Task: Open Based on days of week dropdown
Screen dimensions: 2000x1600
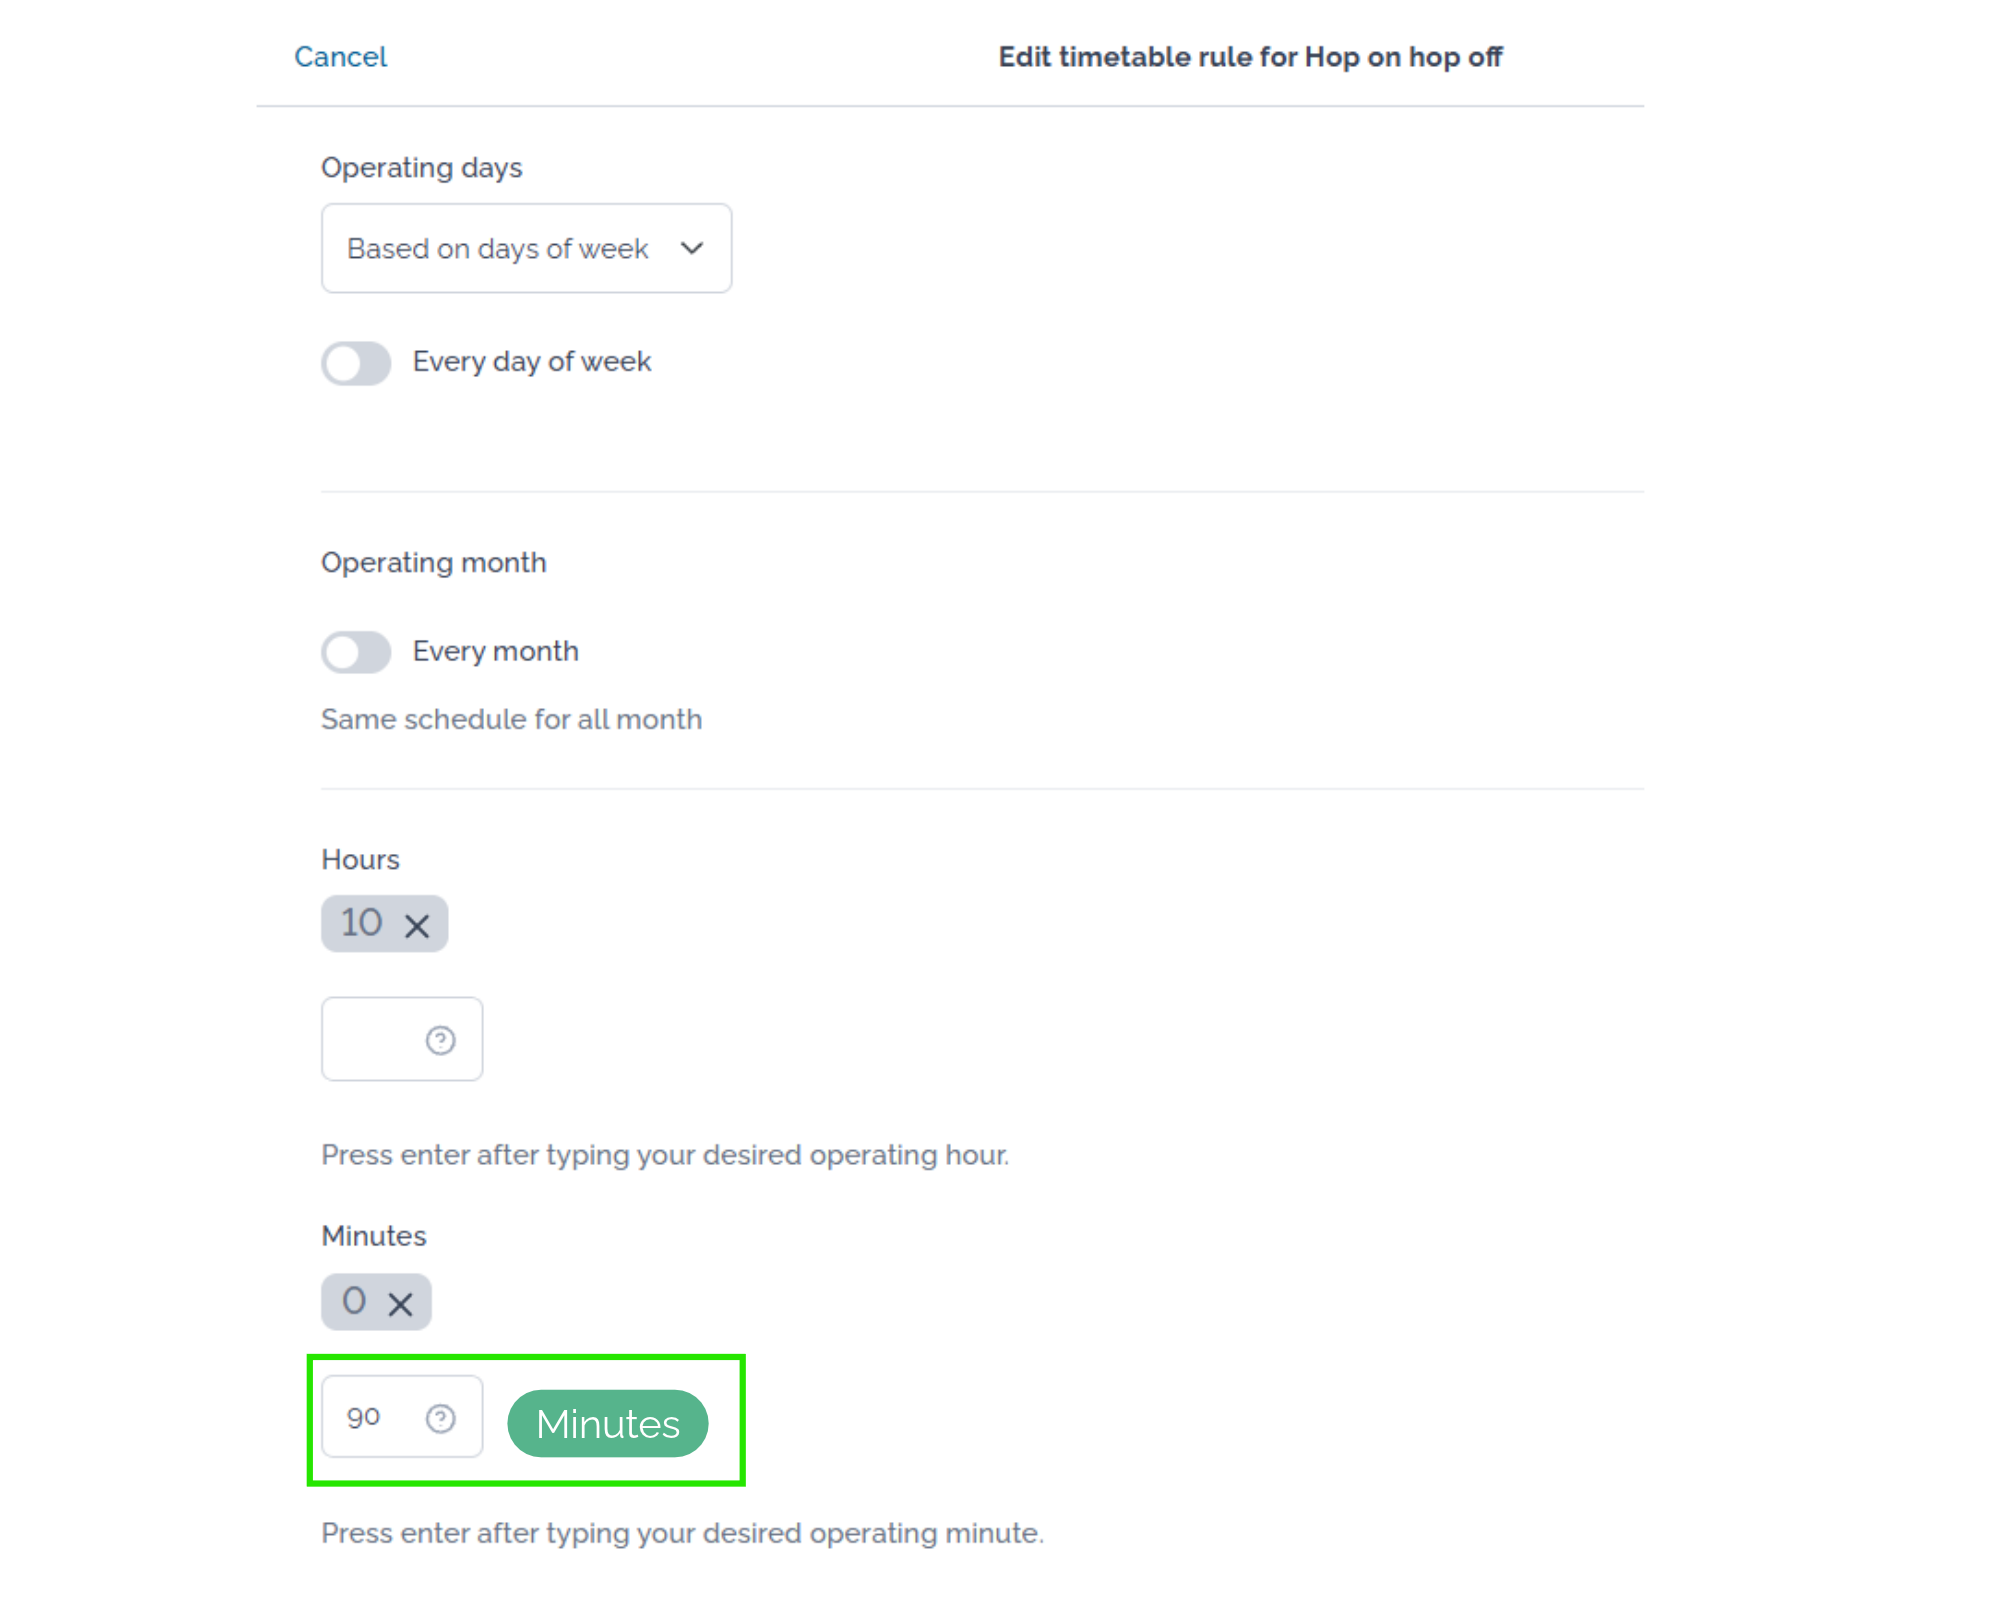Action: coord(526,248)
